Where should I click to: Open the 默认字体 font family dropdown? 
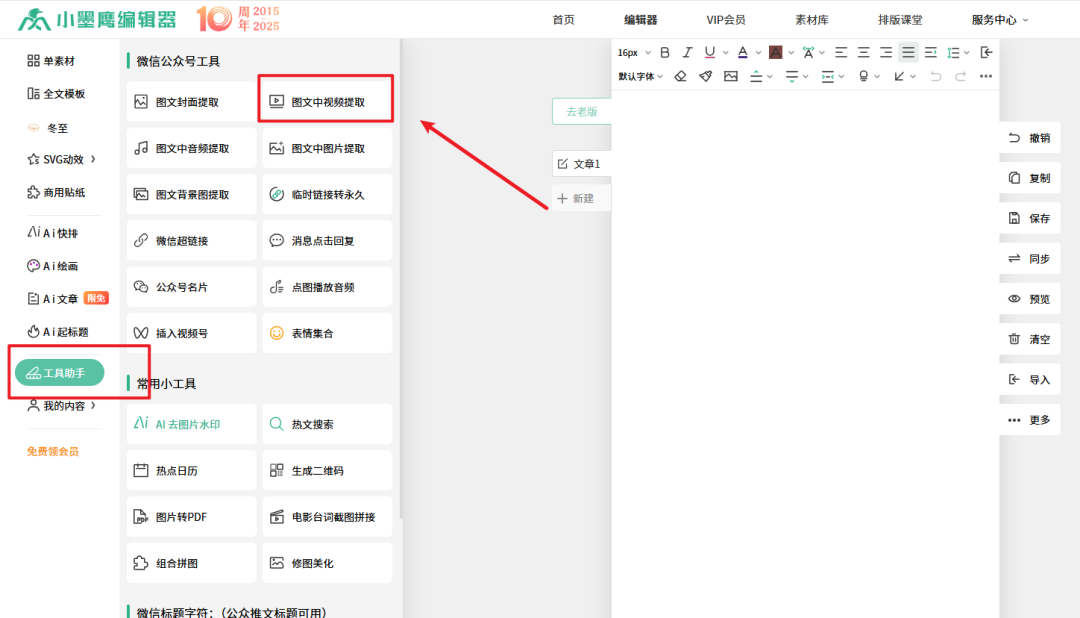[639, 76]
